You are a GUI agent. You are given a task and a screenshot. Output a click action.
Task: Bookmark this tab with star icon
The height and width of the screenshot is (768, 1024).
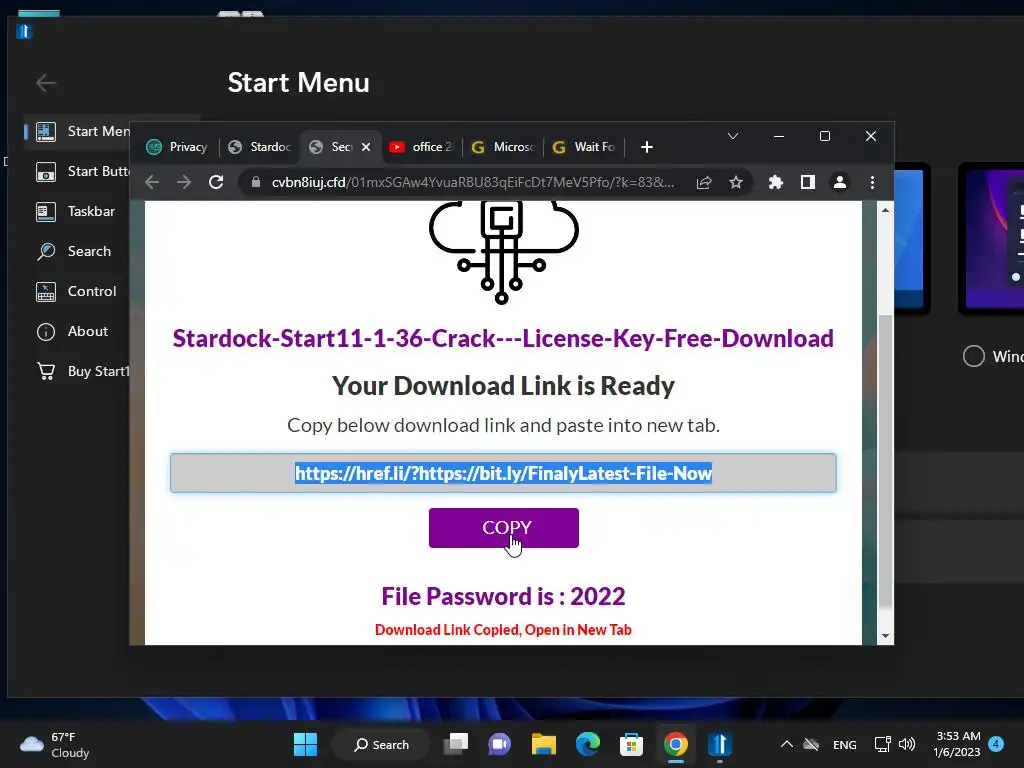pos(736,182)
